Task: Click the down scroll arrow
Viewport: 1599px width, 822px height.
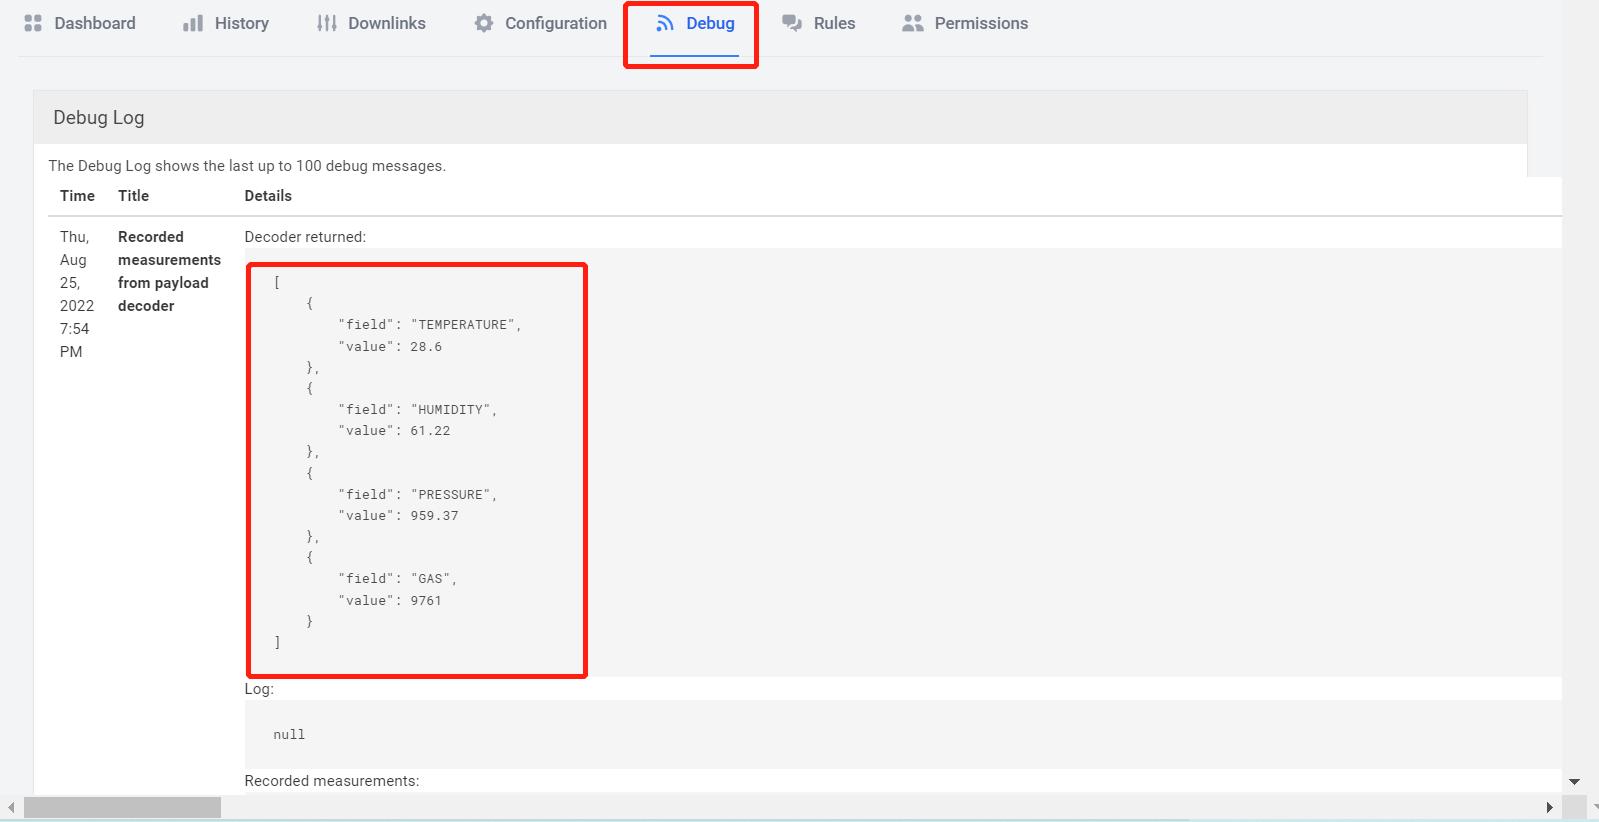Action: tap(1575, 782)
